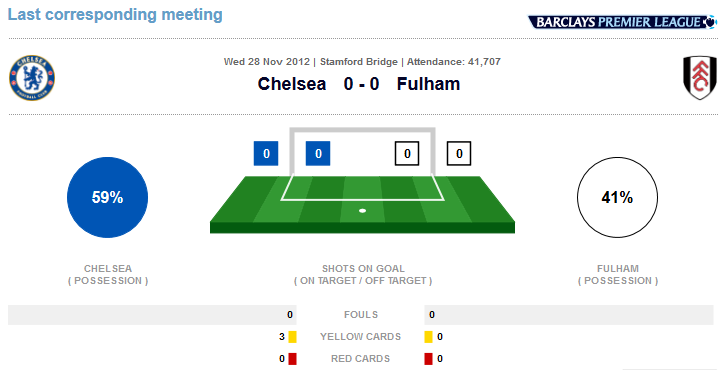The image size is (726, 370).
Task: Click Fulham's white shots on target box
Action: [407, 153]
